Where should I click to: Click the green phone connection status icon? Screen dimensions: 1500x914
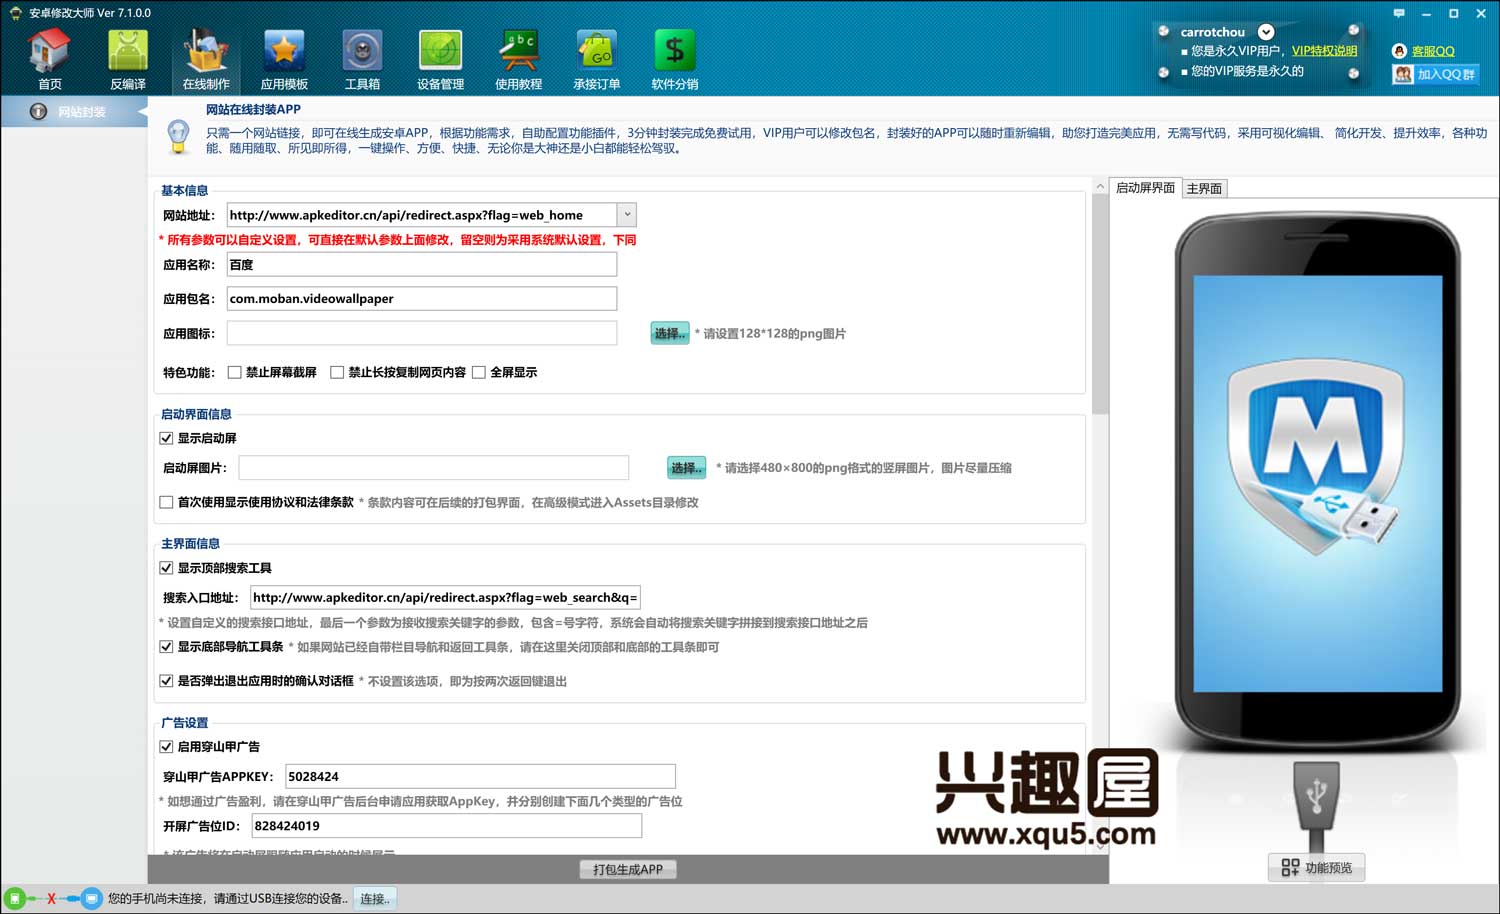click(x=14, y=898)
